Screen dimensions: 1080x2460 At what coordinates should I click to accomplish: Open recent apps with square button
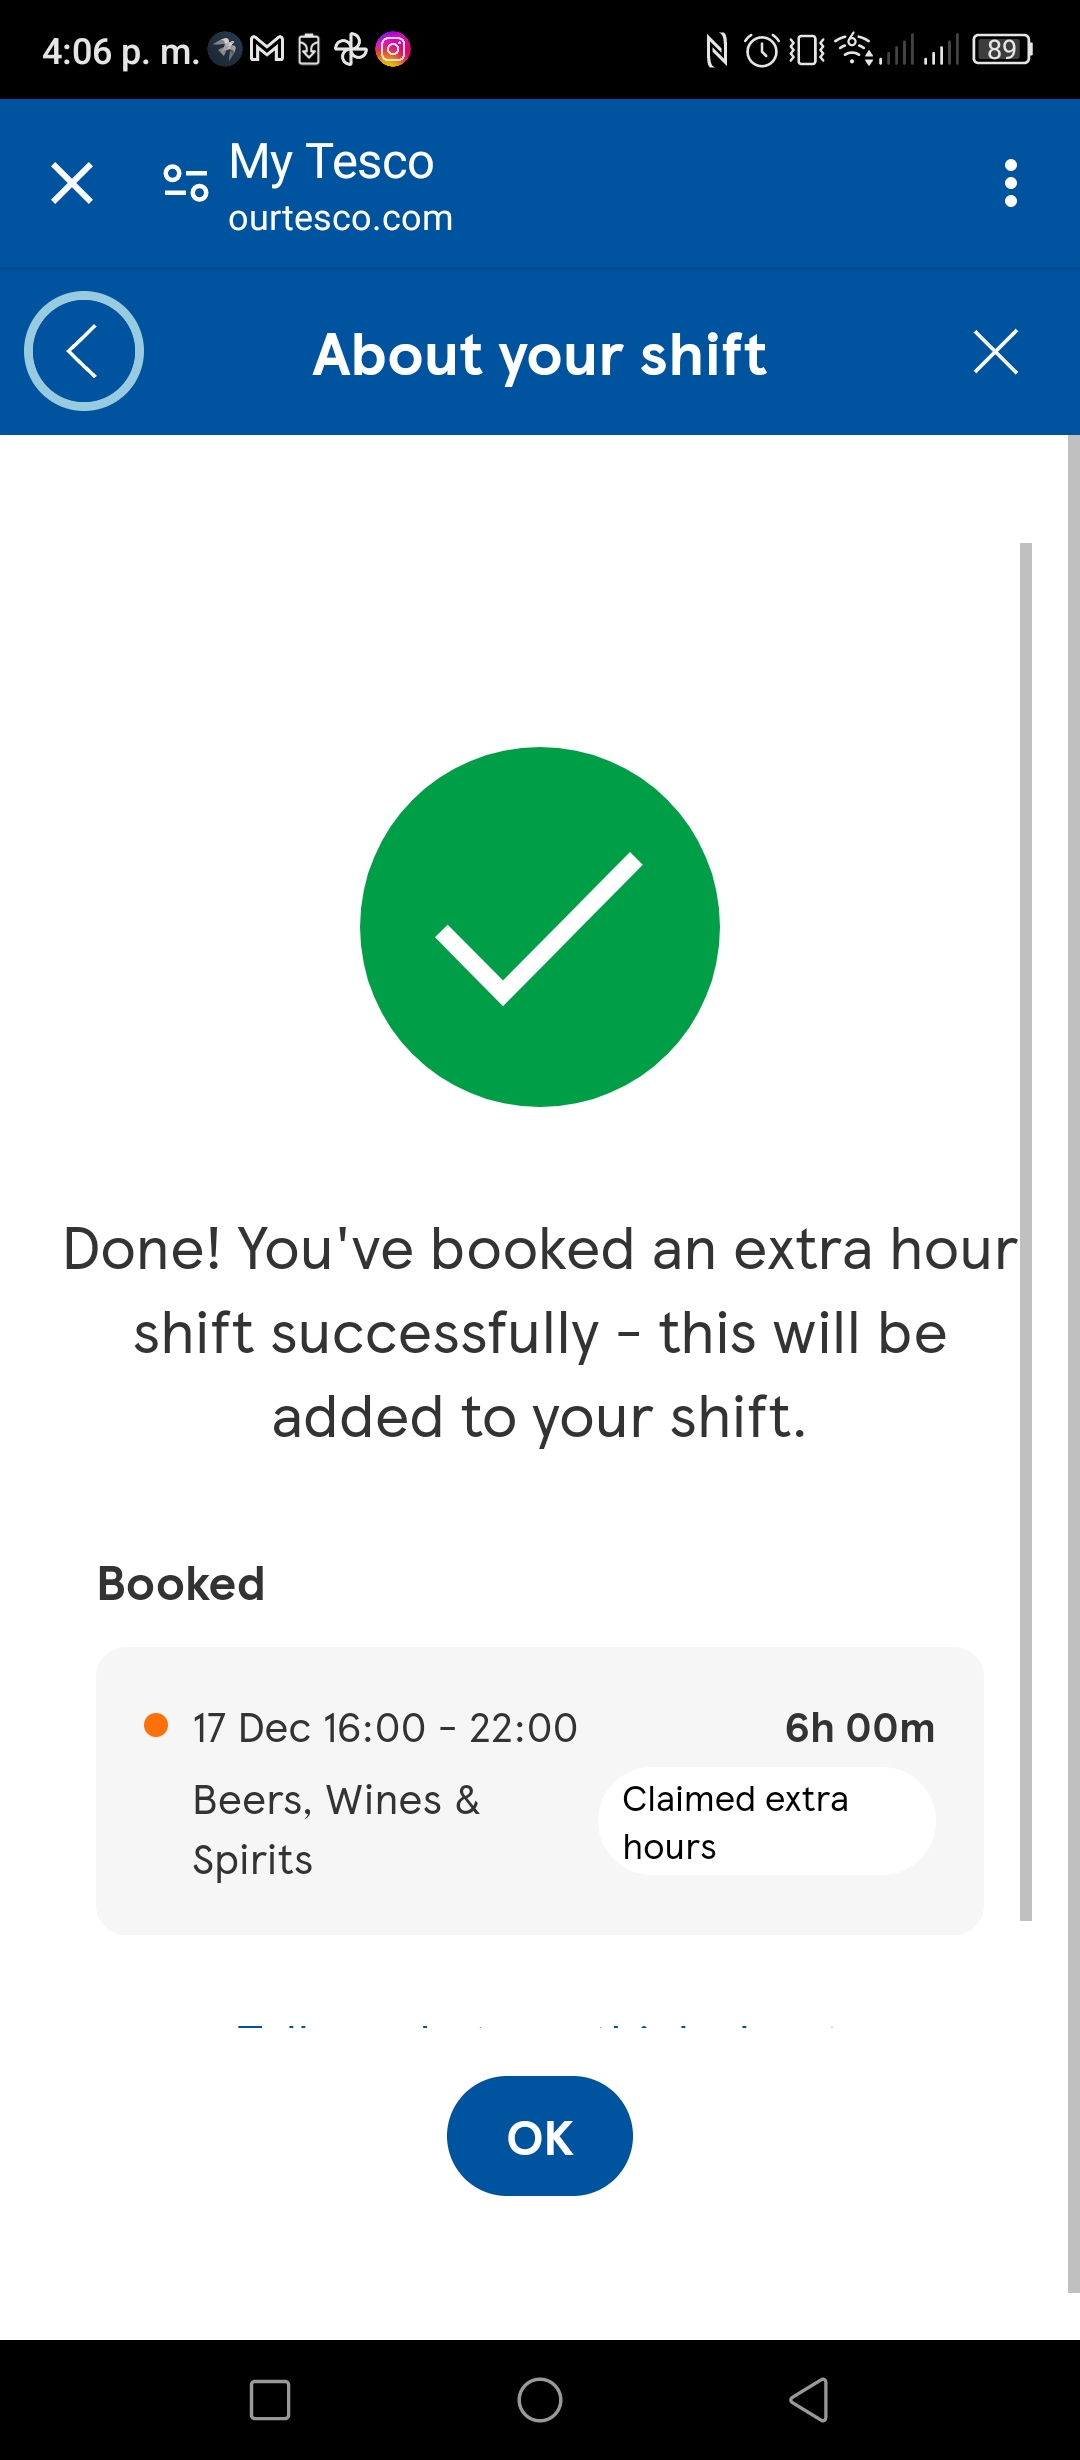(270, 2399)
